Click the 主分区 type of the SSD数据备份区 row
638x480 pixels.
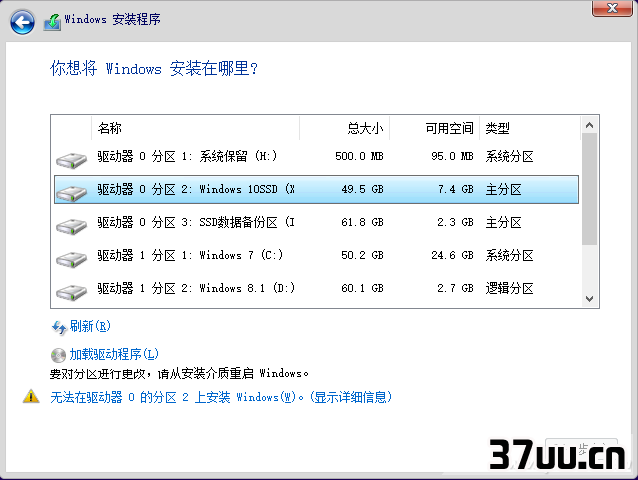pos(503,223)
